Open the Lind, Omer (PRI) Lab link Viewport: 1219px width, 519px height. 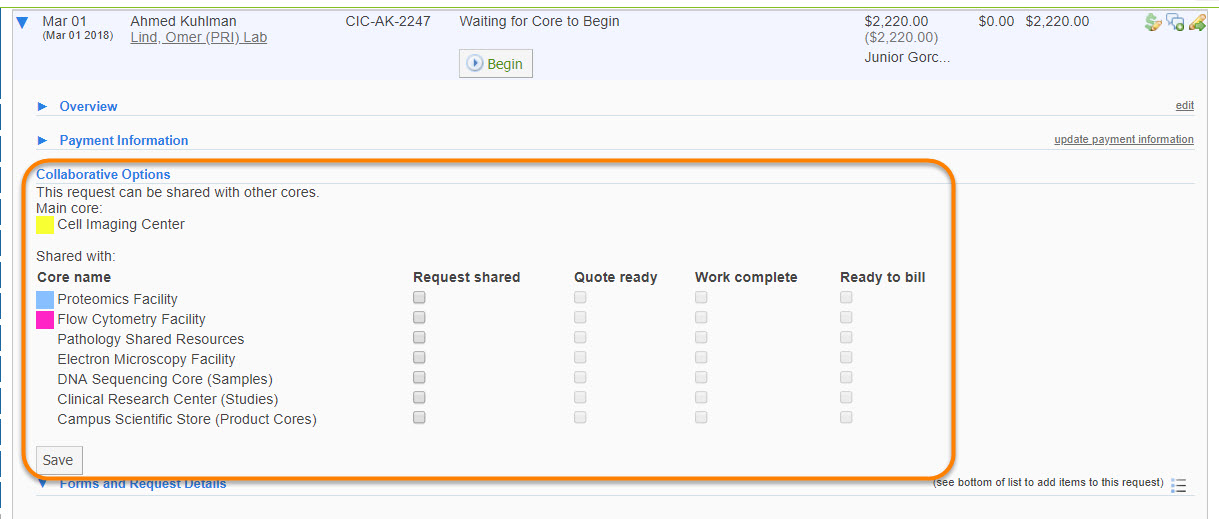click(x=198, y=38)
